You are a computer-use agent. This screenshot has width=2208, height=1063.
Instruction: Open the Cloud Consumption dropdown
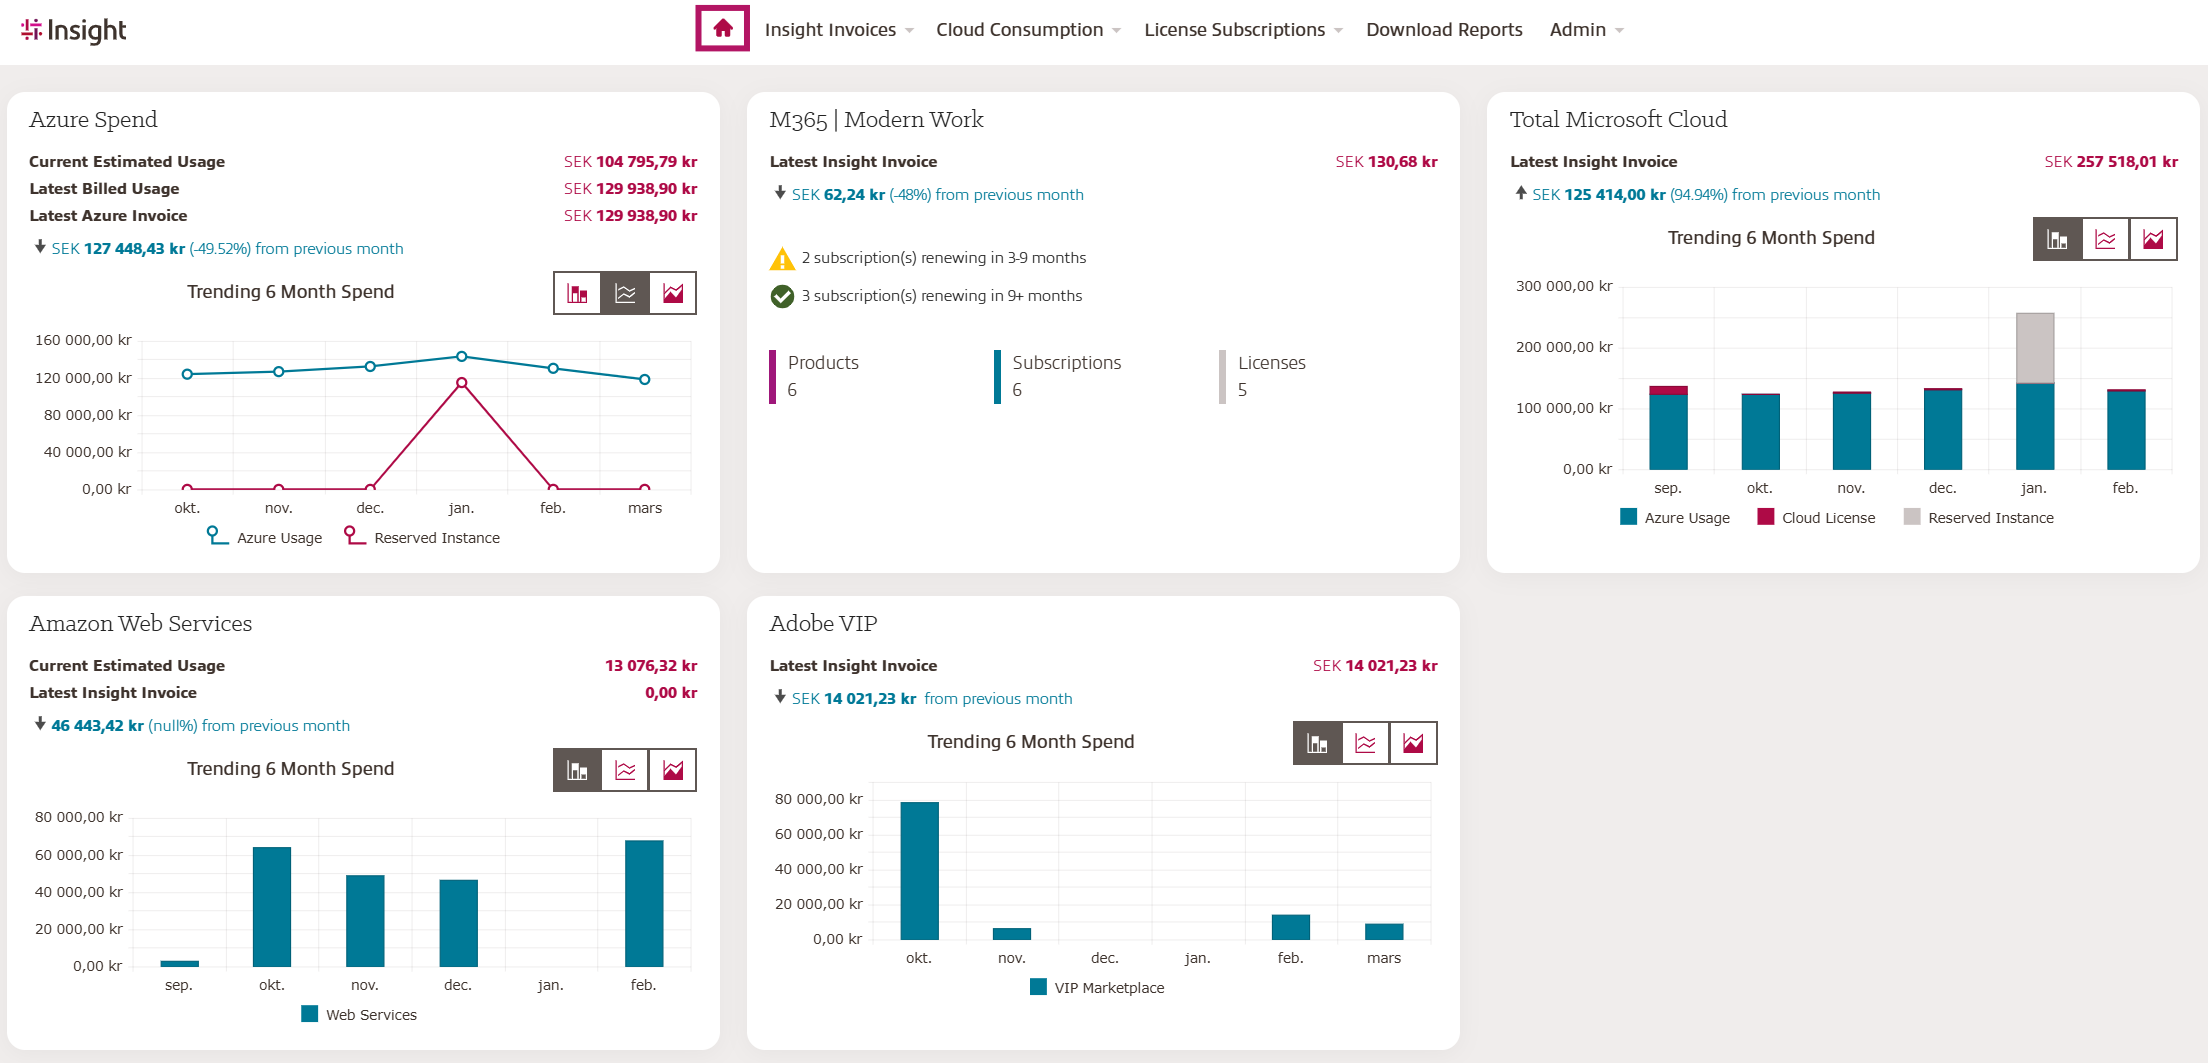1027,30
